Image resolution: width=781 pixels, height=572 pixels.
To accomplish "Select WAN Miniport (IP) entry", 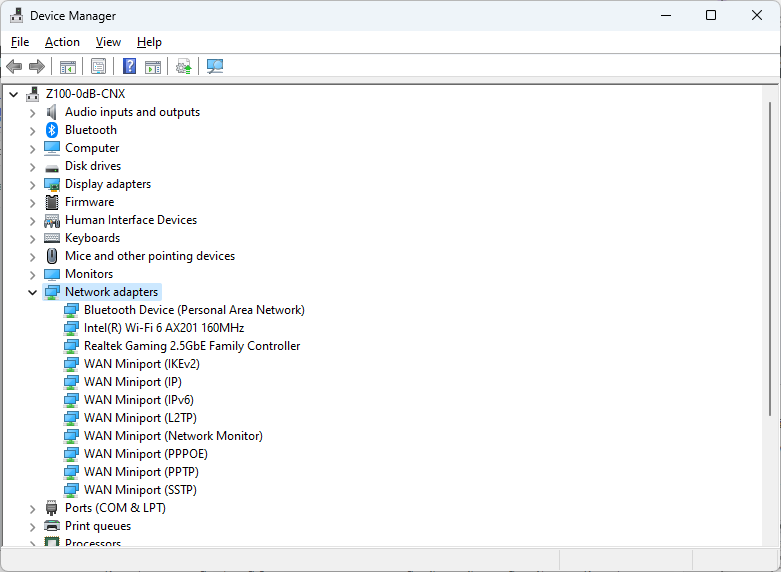I will (133, 382).
